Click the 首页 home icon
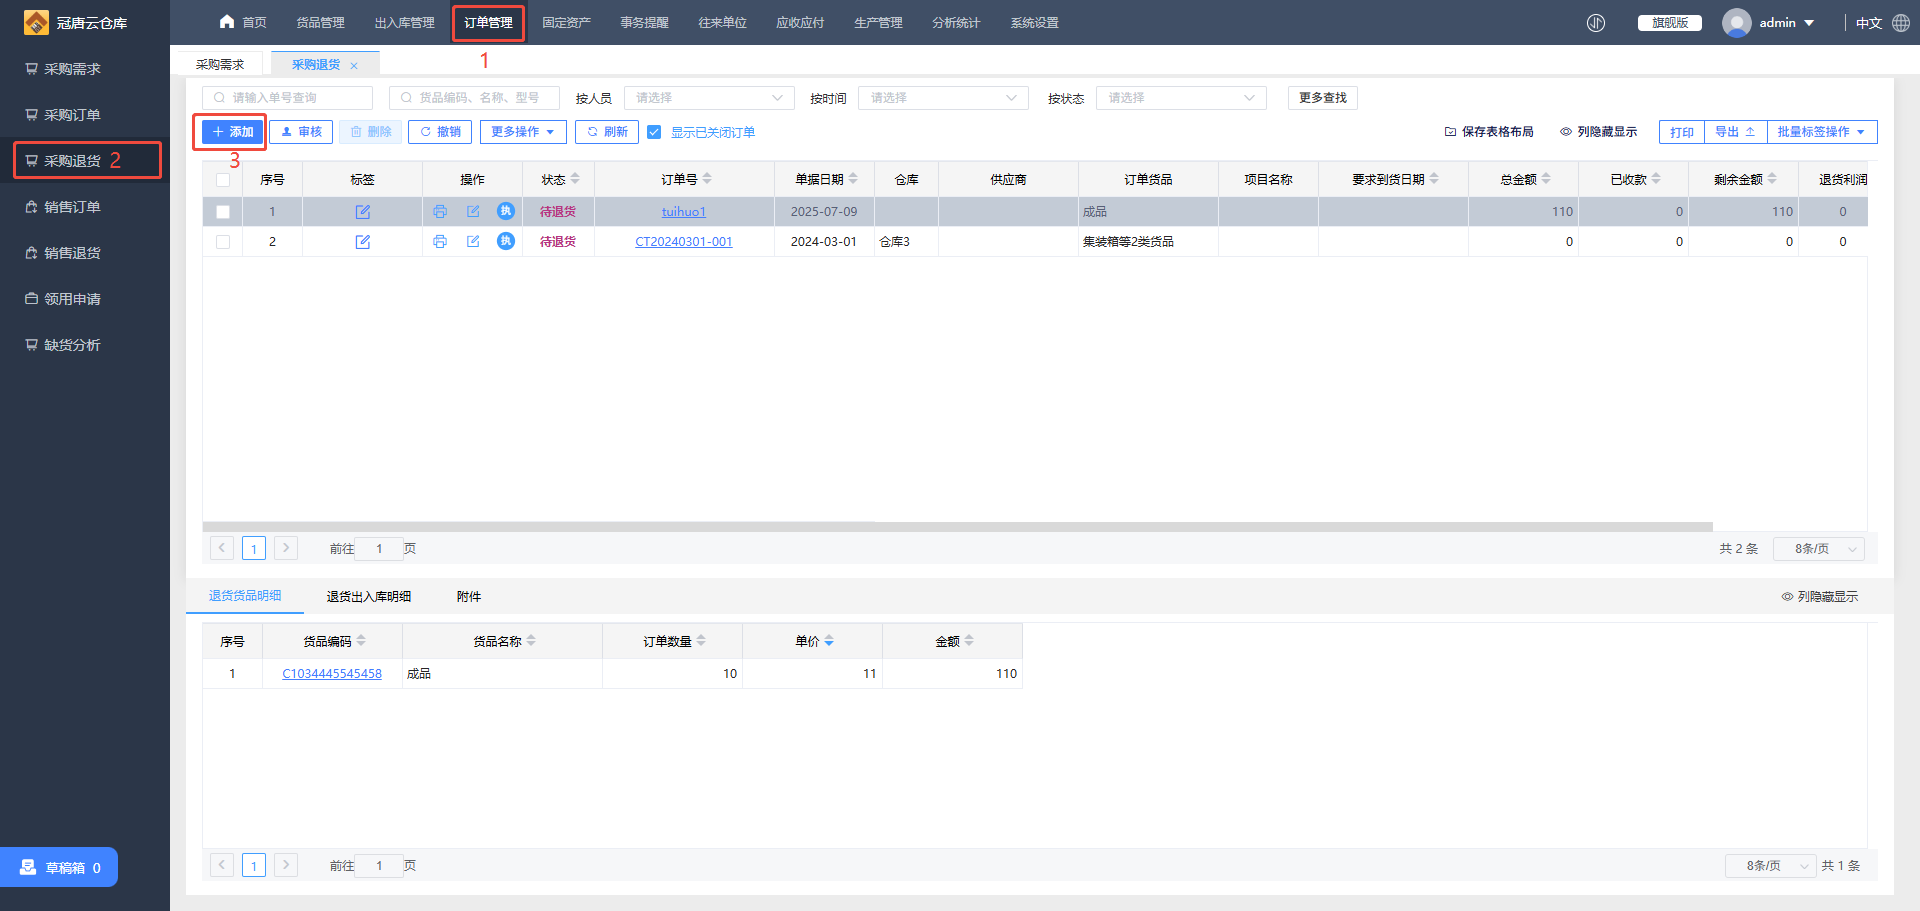Image resolution: width=1920 pixels, height=911 pixels. tap(227, 22)
